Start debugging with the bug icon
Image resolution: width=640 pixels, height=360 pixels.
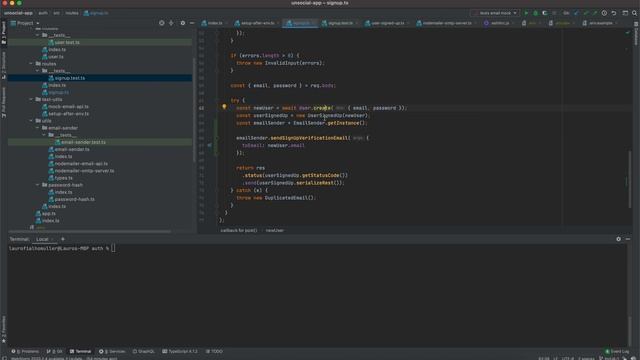tap(536, 13)
